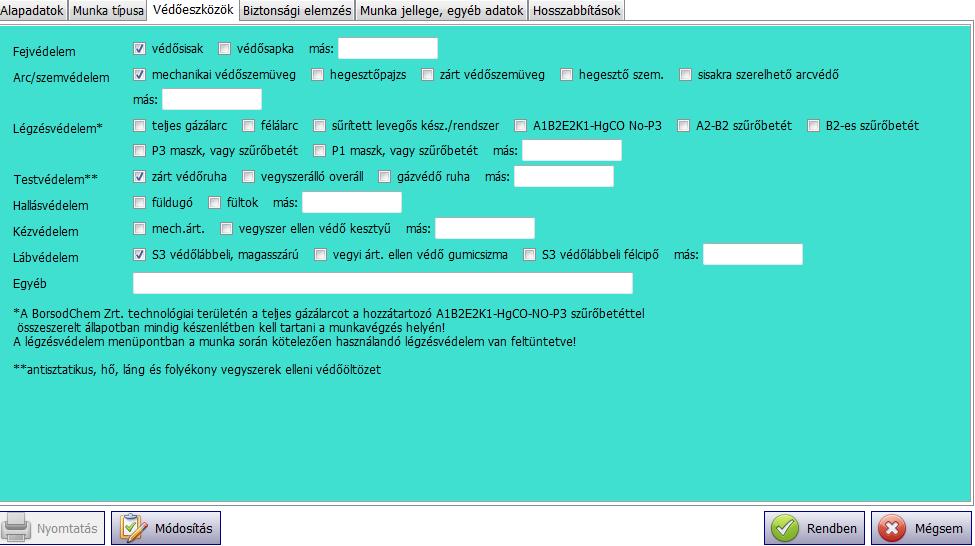Cancel with the Mégsem button
Image resolution: width=975 pixels, height=546 pixels.
(x=922, y=529)
